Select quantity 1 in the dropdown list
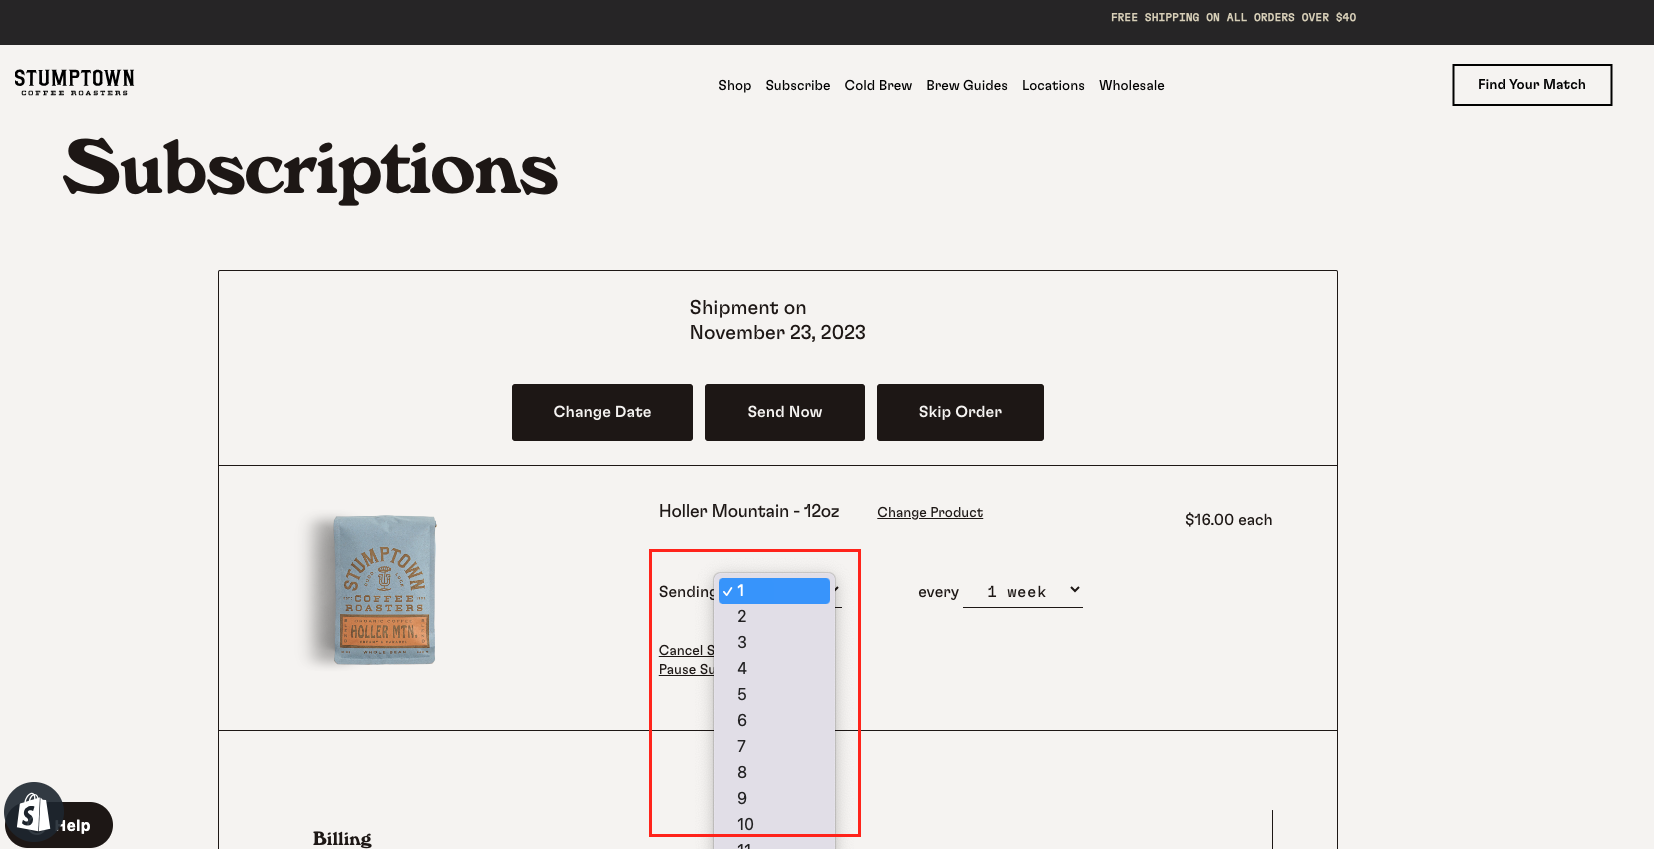 click(x=775, y=591)
